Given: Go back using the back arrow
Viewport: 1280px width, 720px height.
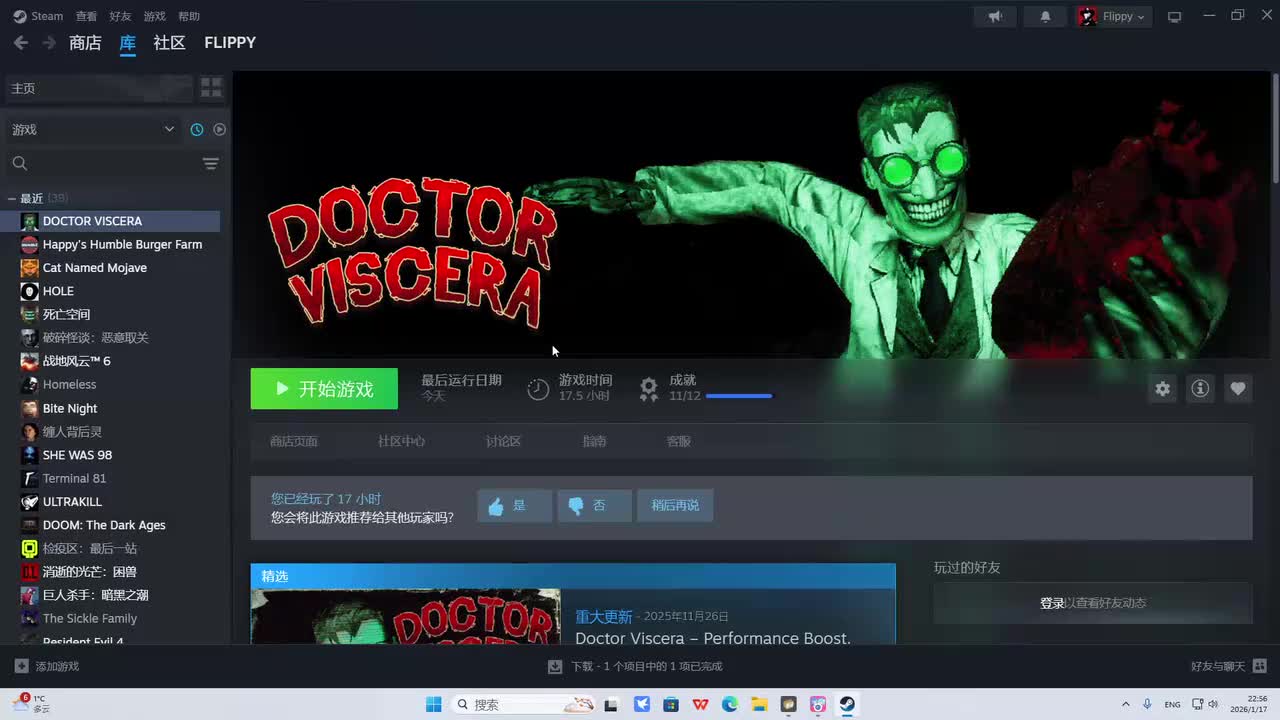Looking at the screenshot, I should coord(20,43).
